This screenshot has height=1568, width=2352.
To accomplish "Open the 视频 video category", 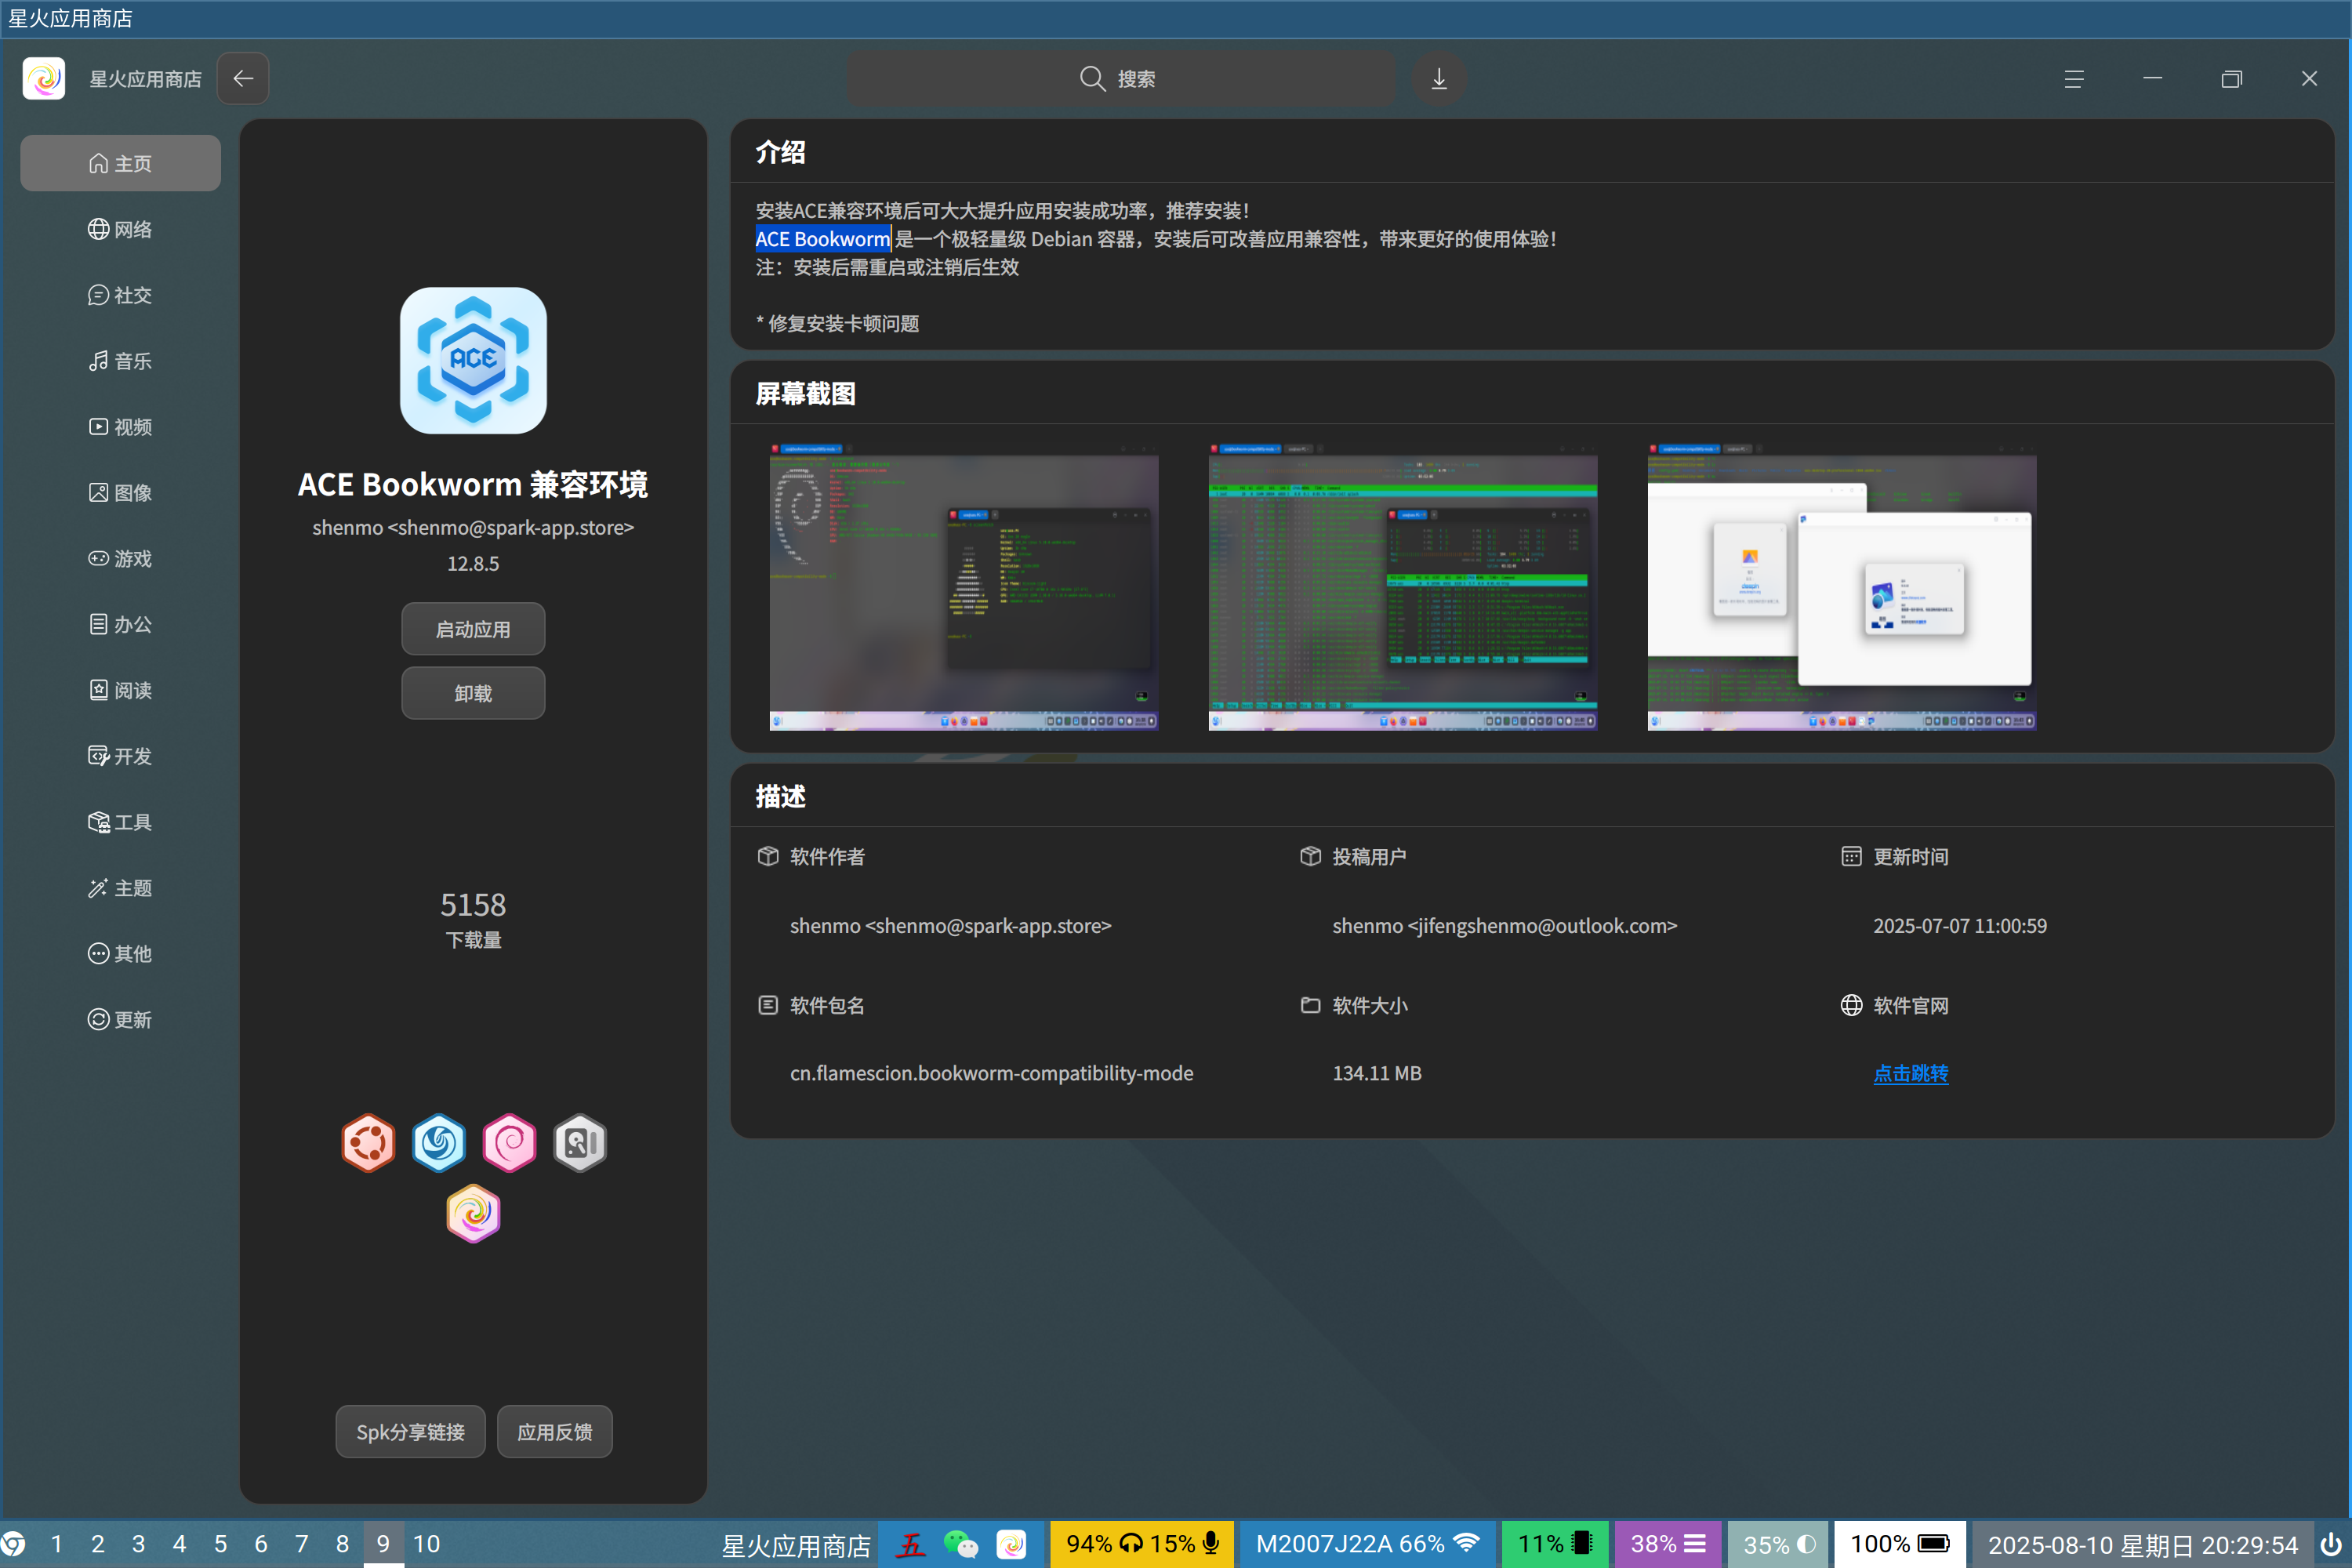I will (x=120, y=427).
